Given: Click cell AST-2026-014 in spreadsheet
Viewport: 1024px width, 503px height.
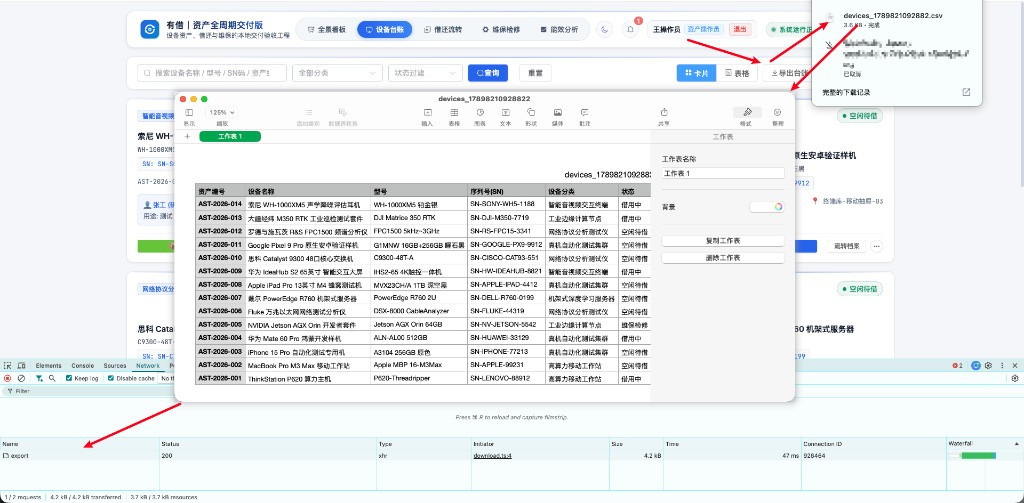Looking at the screenshot, I should [x=220, y=204].
